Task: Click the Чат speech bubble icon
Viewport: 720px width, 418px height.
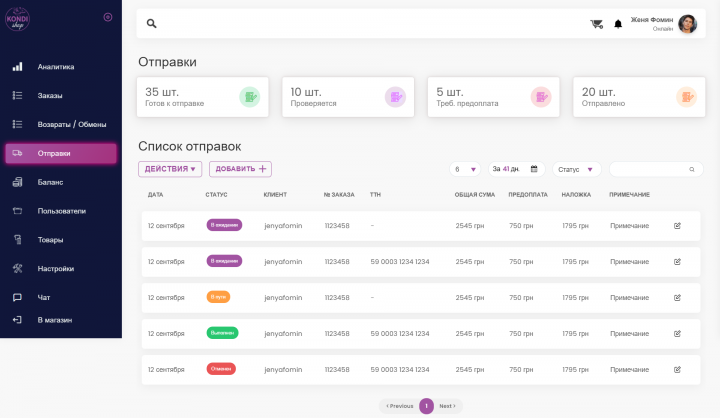Action: pyautogui.click(x=17, y=298)
